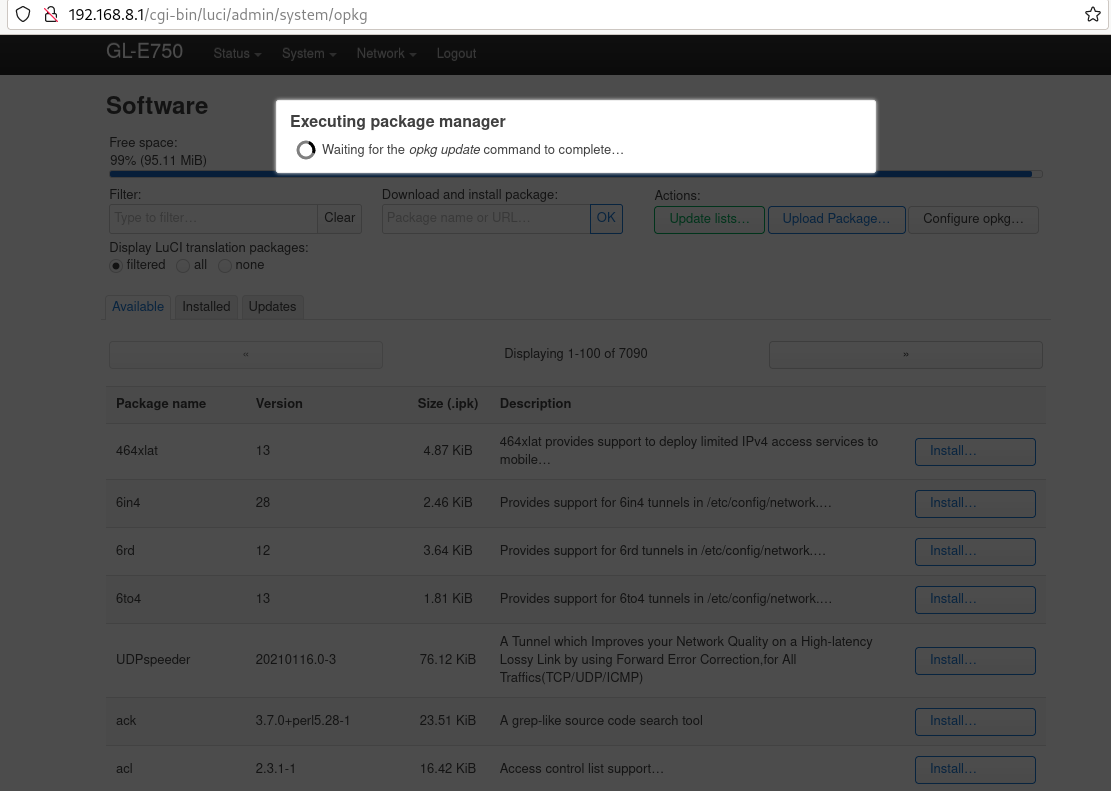Click the Clear filter button
Screen dimensions: 1111x791
pos(339,218)
